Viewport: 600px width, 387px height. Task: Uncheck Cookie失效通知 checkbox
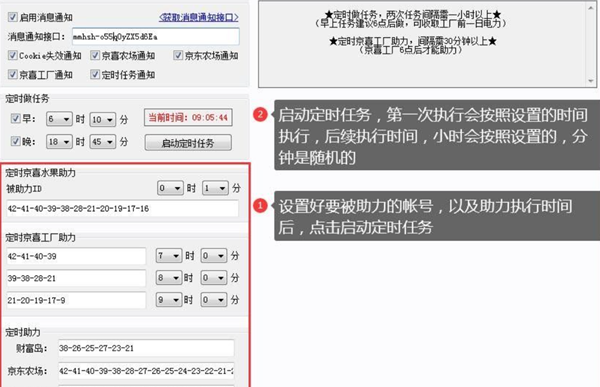13,56
